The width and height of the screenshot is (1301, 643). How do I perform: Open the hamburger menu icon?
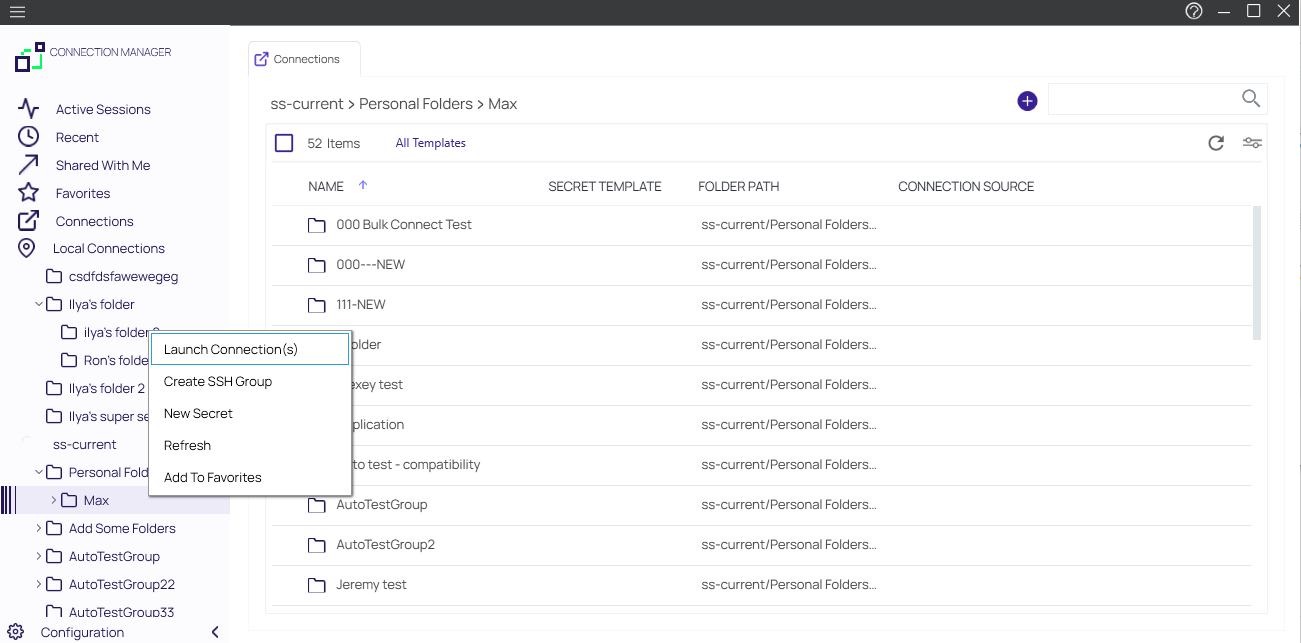click(17, 12)
